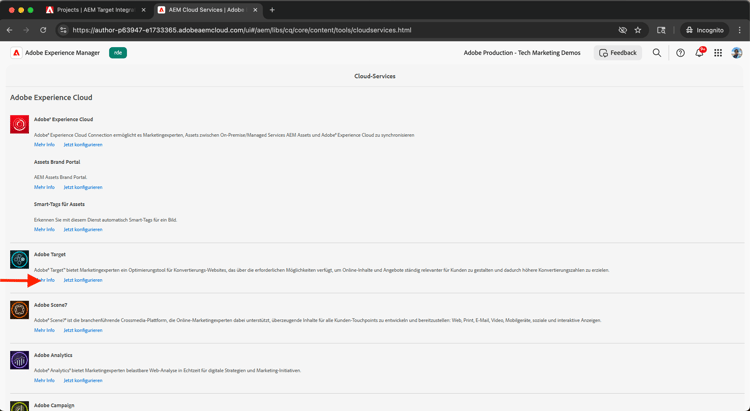Click the AEM Assets Brand Portal. description
Screen dimensions: 750x411
(61, 177)
